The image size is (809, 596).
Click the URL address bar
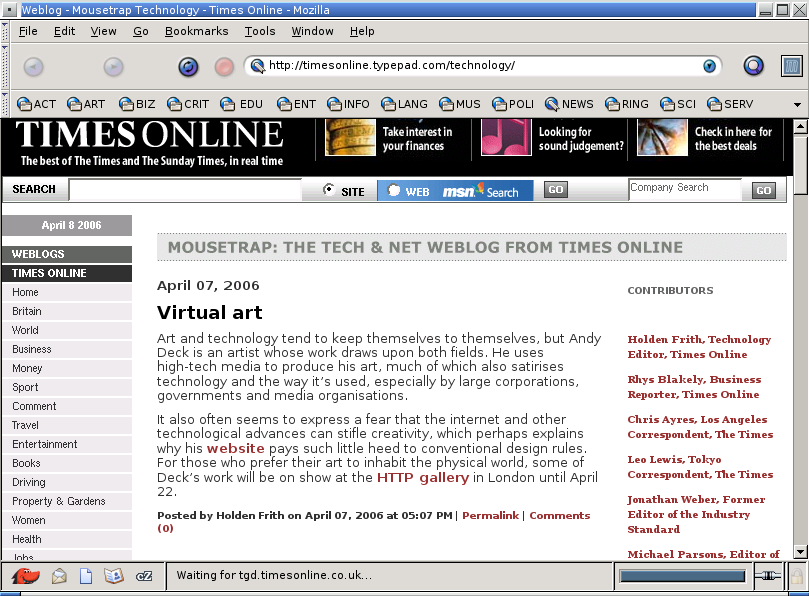[482, 66]
